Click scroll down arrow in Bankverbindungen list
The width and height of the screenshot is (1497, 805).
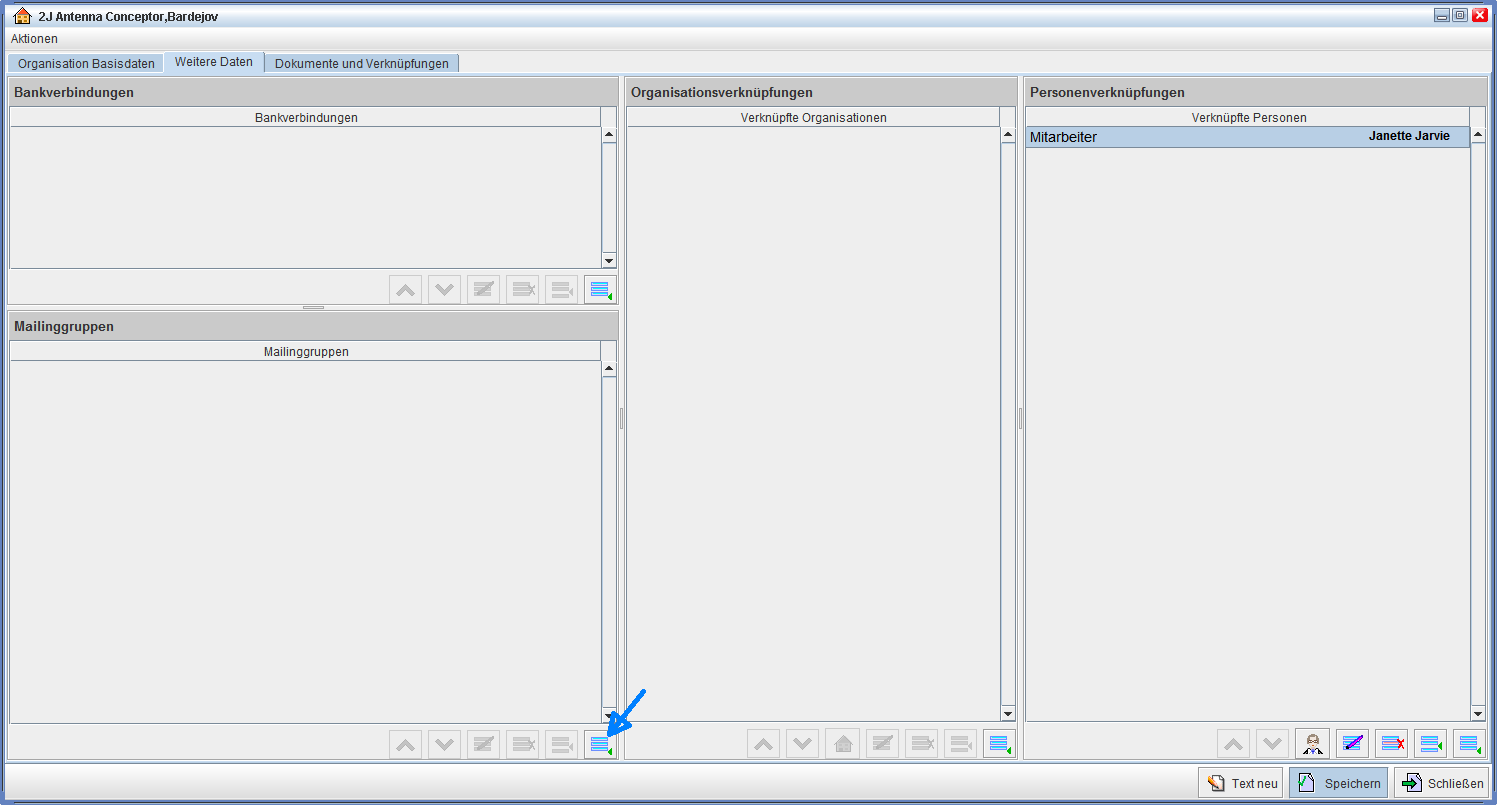pyautogui.click(x=609, y=260)
